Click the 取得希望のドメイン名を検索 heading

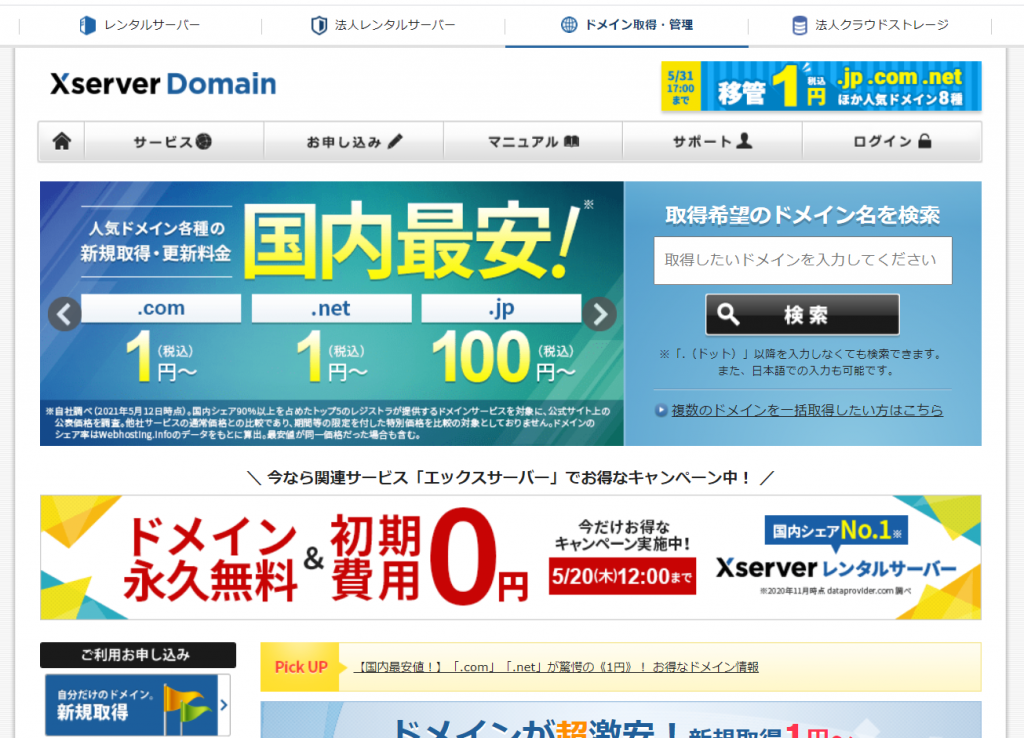[803, 215]
